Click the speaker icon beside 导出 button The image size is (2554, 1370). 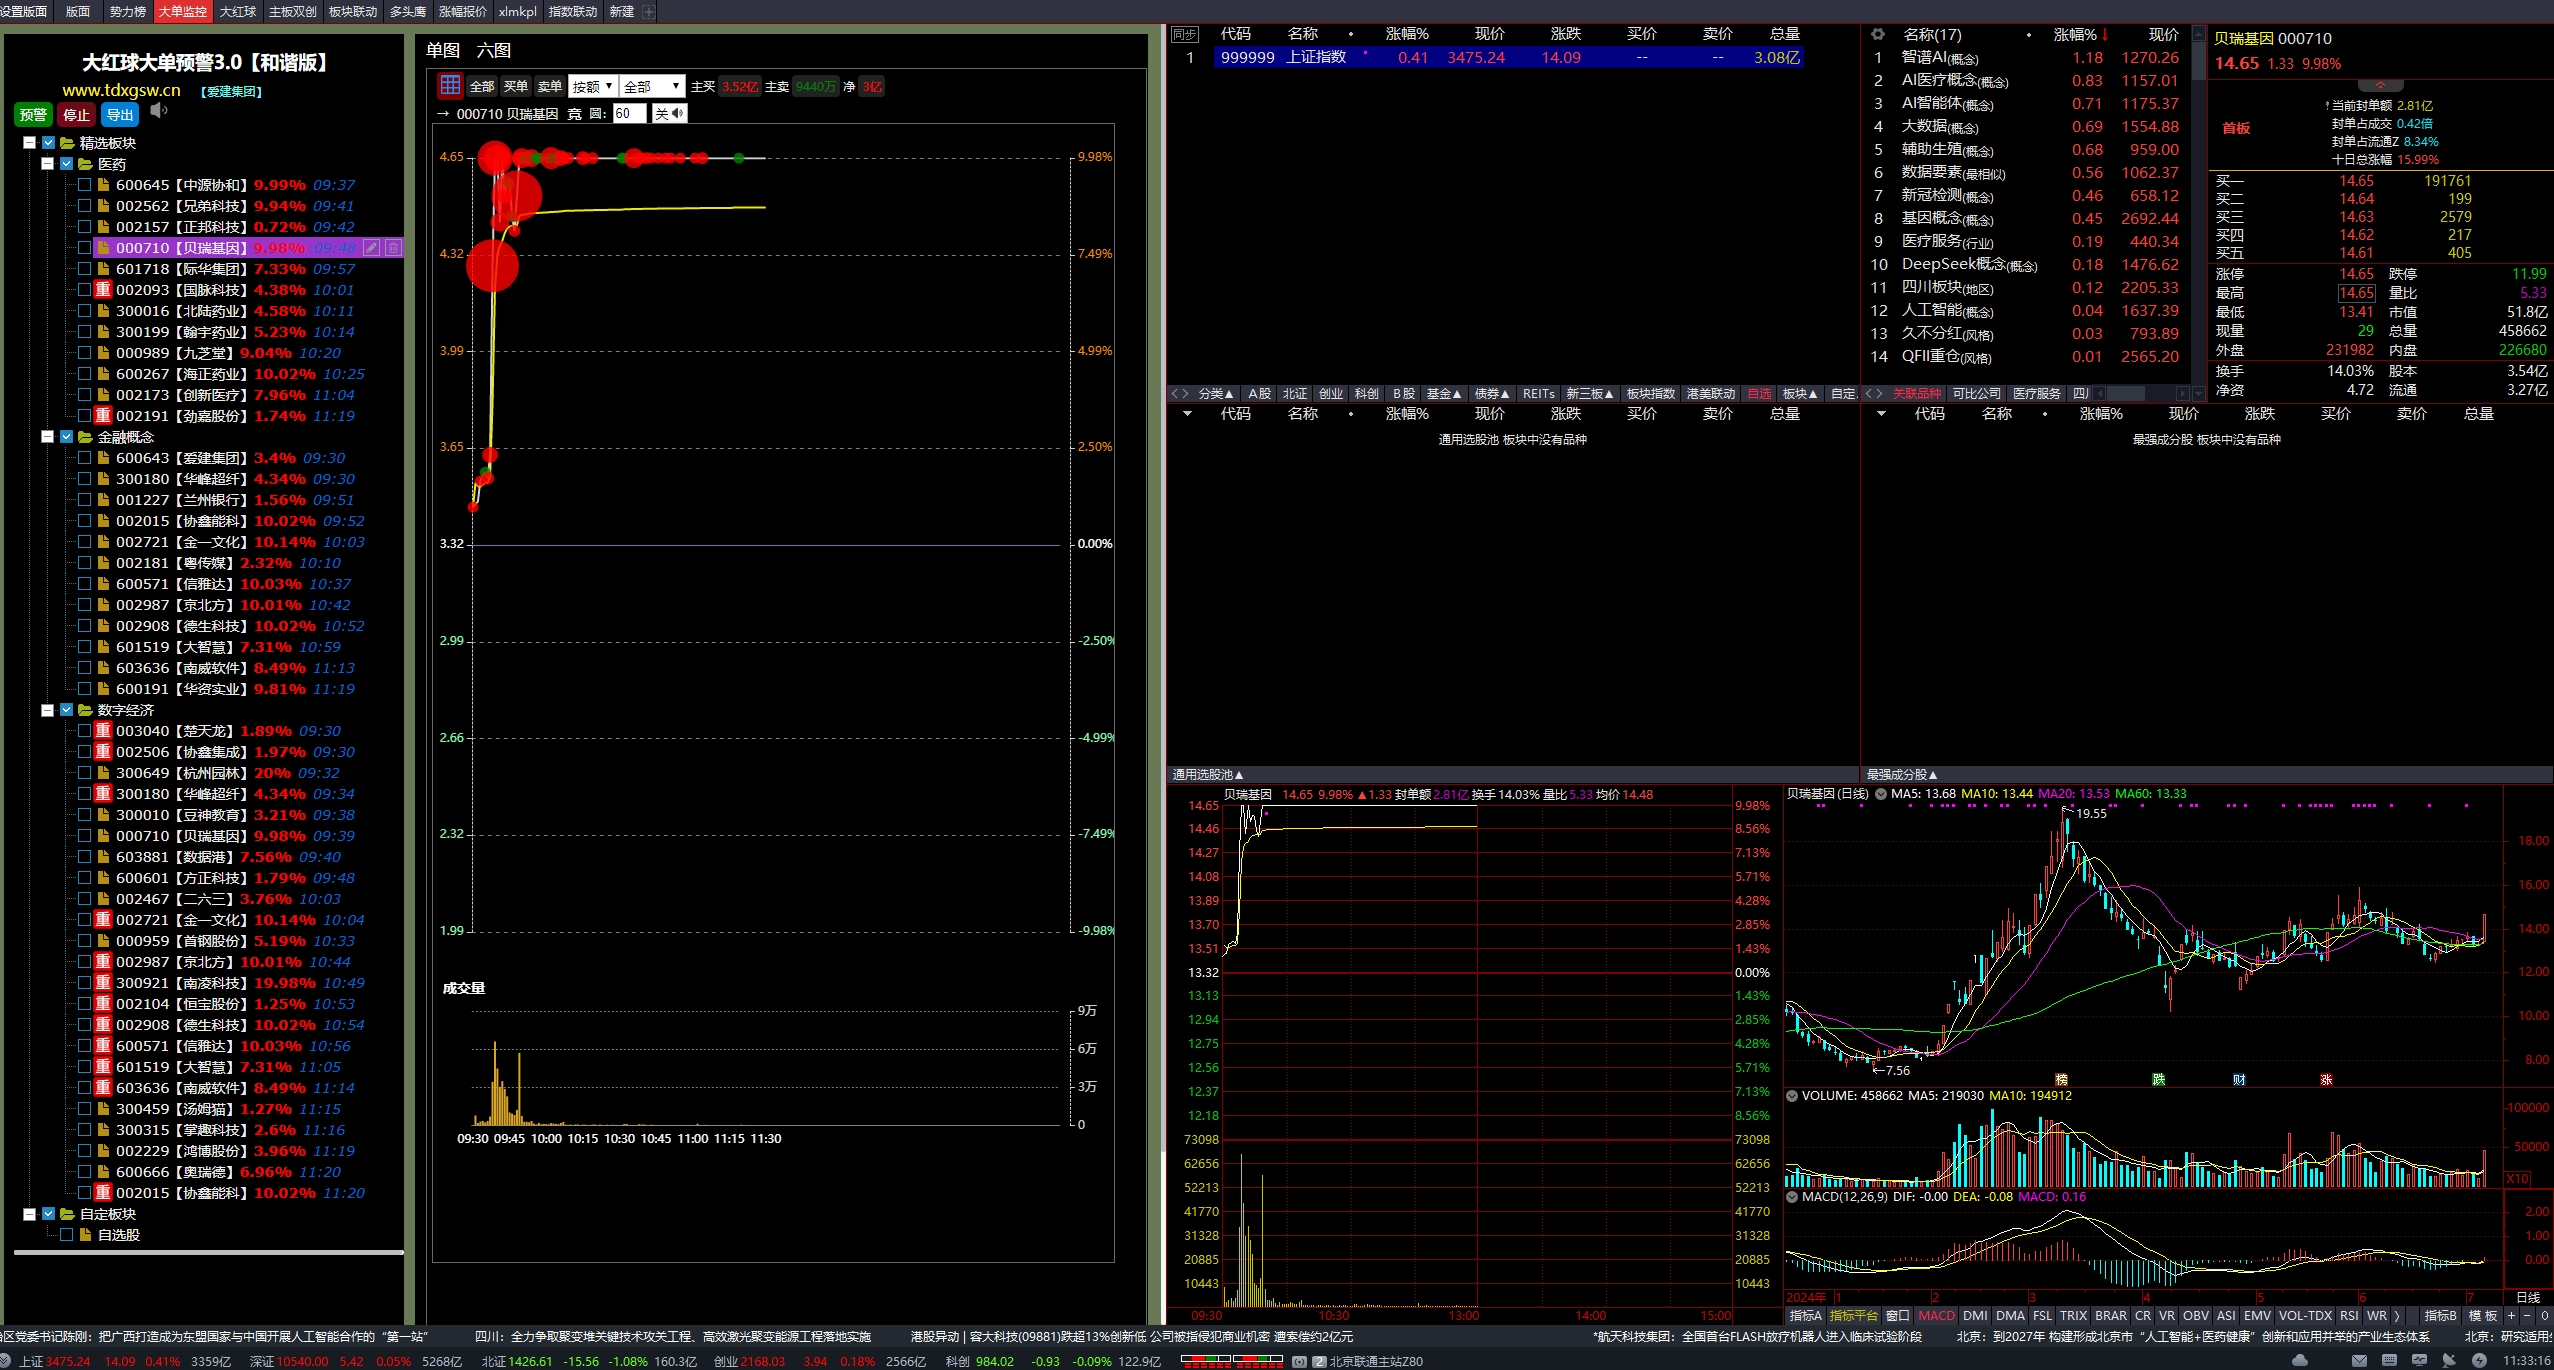(x=158, y=111)
